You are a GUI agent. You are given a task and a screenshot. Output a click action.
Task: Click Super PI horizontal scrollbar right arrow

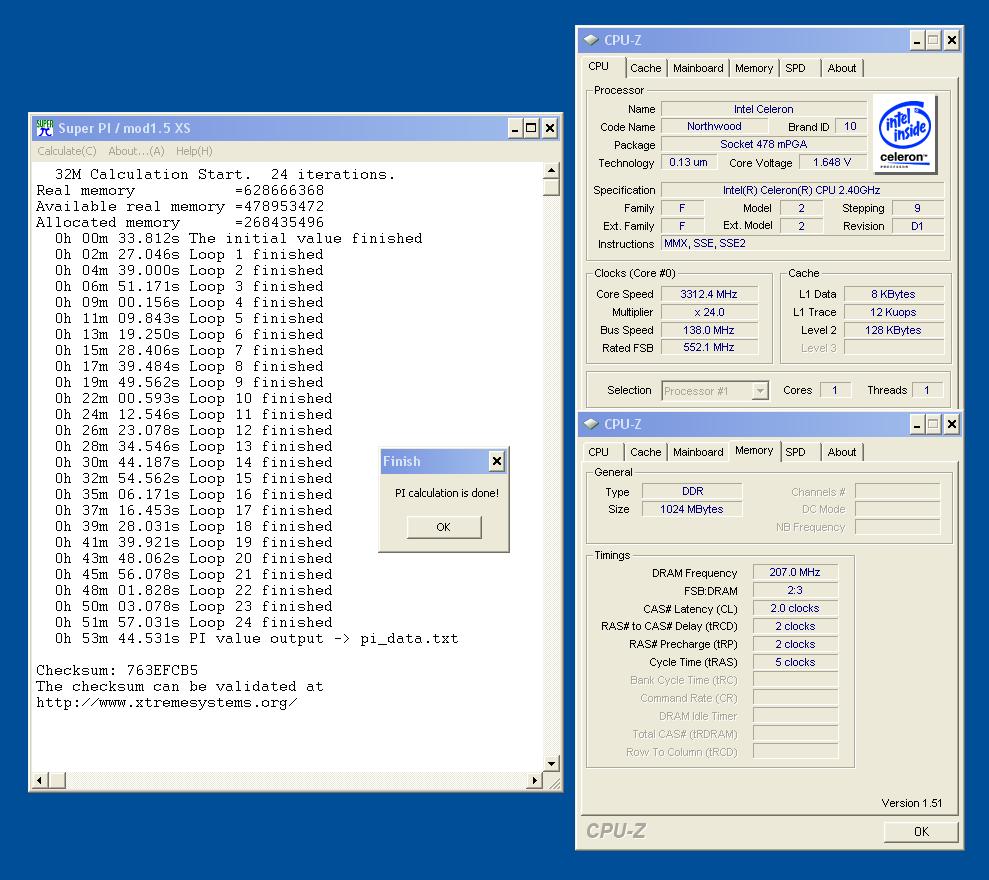535,780
